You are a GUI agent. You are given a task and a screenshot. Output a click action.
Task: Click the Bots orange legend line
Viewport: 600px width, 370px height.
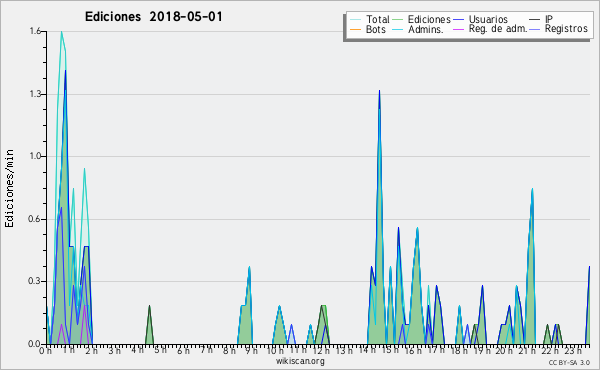pos(355,29)
